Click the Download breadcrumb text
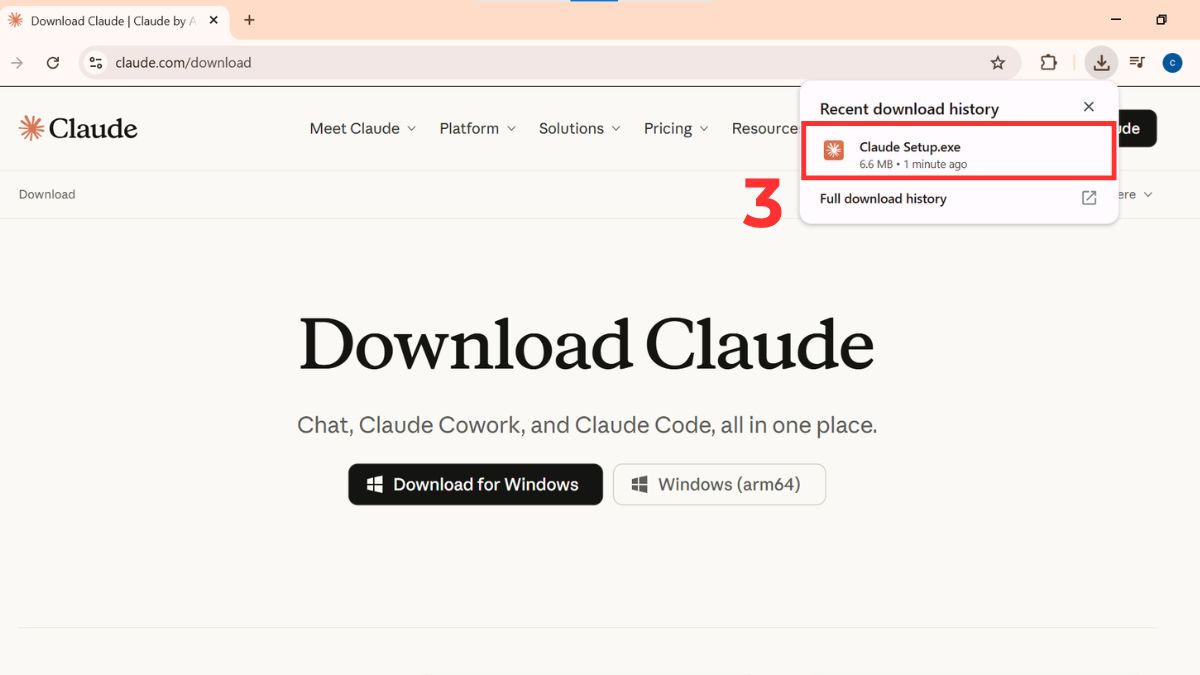 tap(47, 194)
